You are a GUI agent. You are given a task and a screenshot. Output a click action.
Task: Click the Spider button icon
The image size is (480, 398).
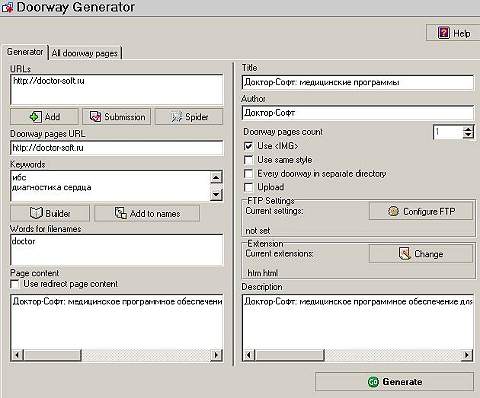(176, 117)
